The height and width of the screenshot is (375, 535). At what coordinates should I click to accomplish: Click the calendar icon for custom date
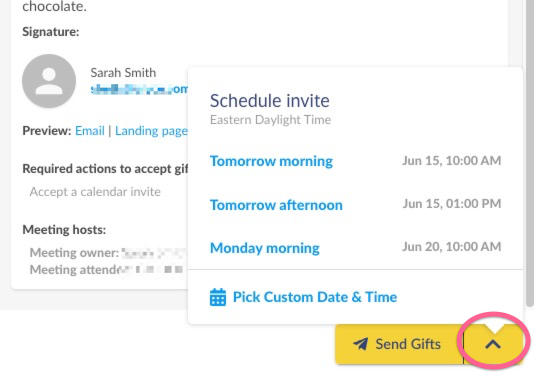pos(218,297)
